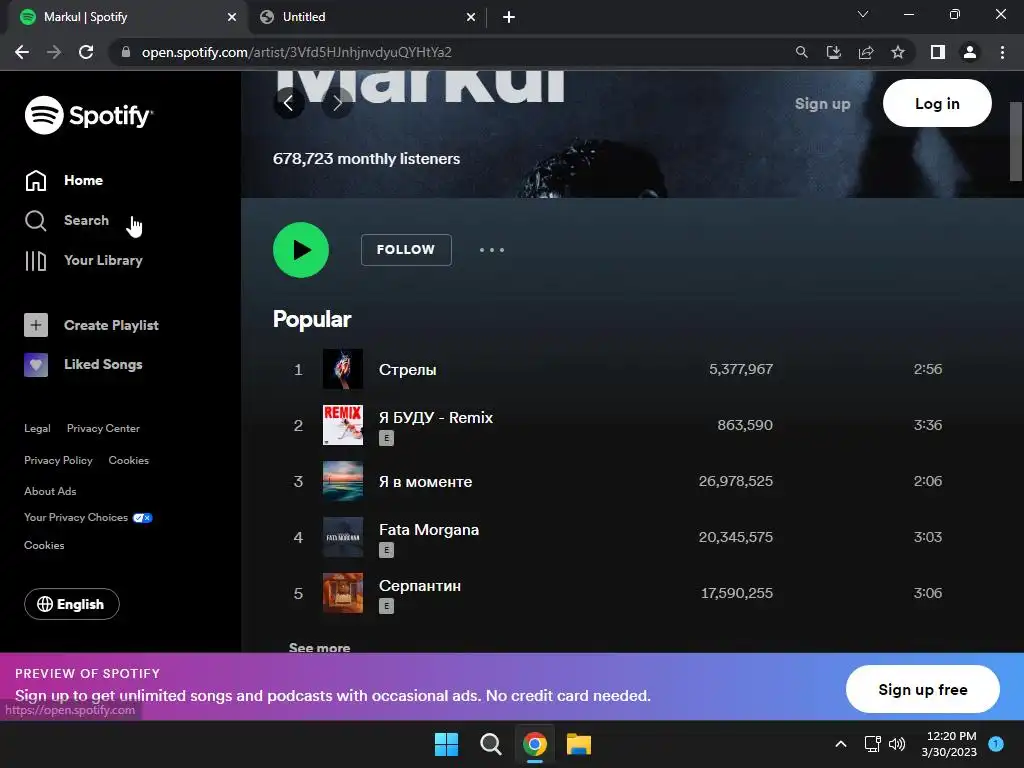Click the Серпантин cover art
The width and height of the screenshot is (1024, 768).
tap(343, 593)
